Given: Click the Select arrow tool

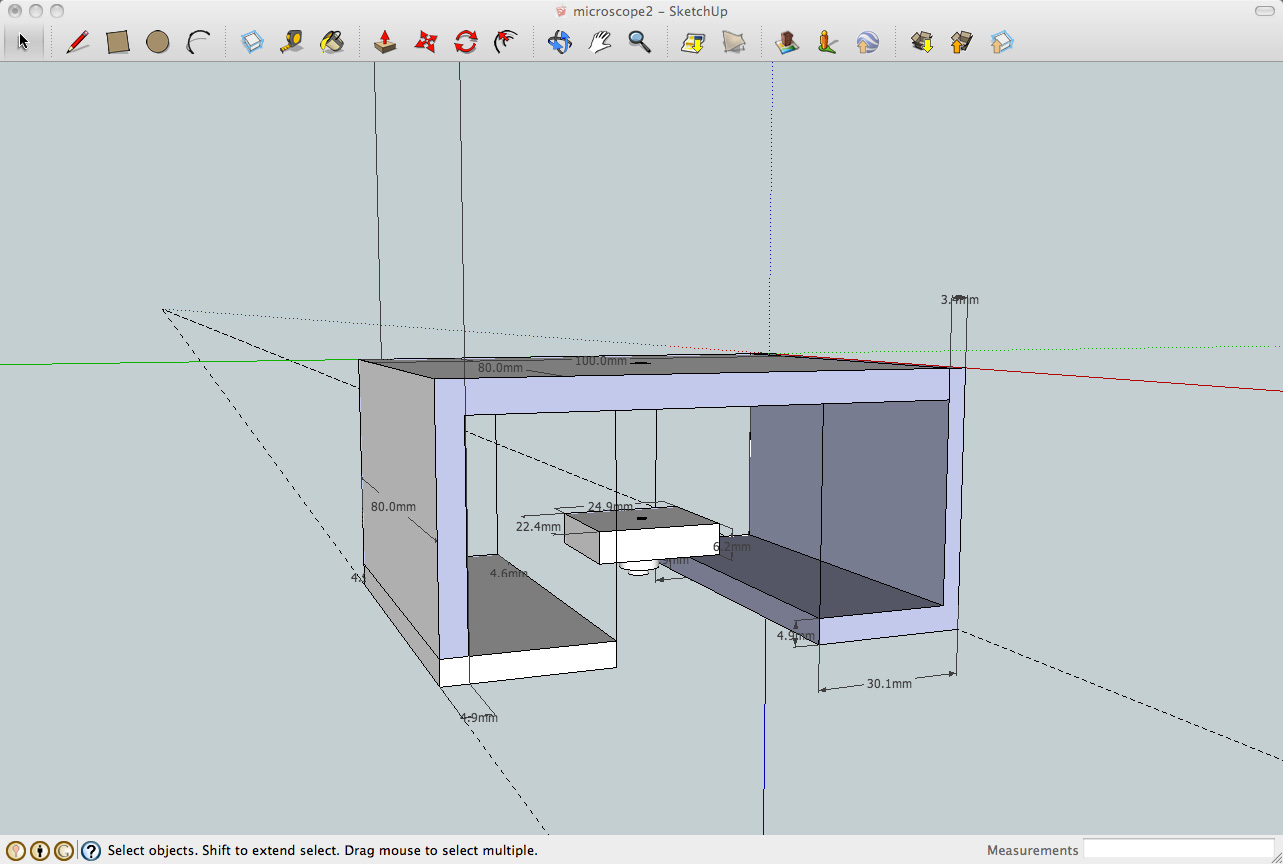Looking at the screenshot, I should tap(24, 42).
